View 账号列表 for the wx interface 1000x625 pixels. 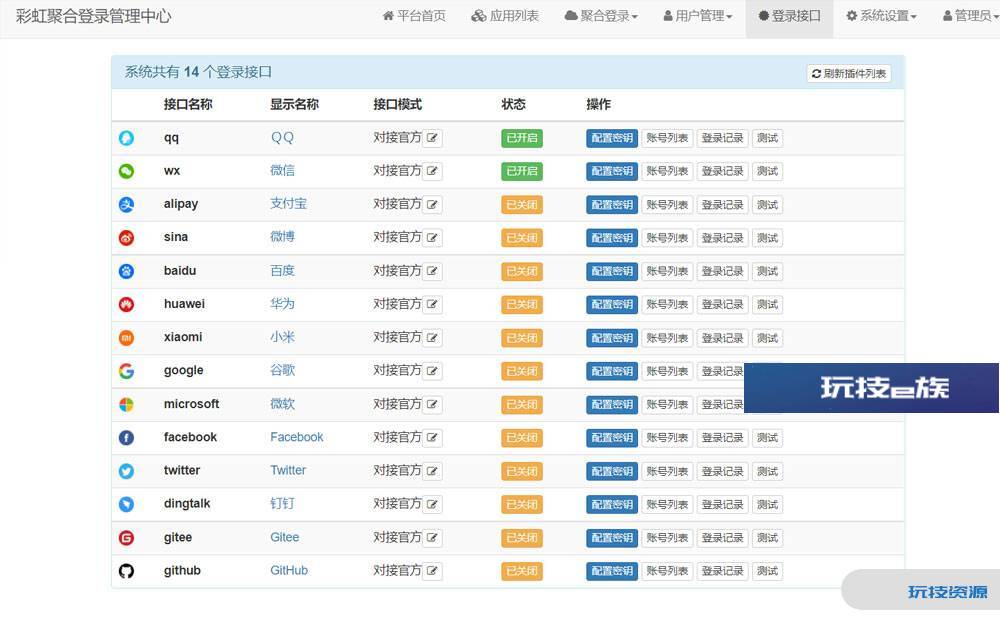[667, 171]
